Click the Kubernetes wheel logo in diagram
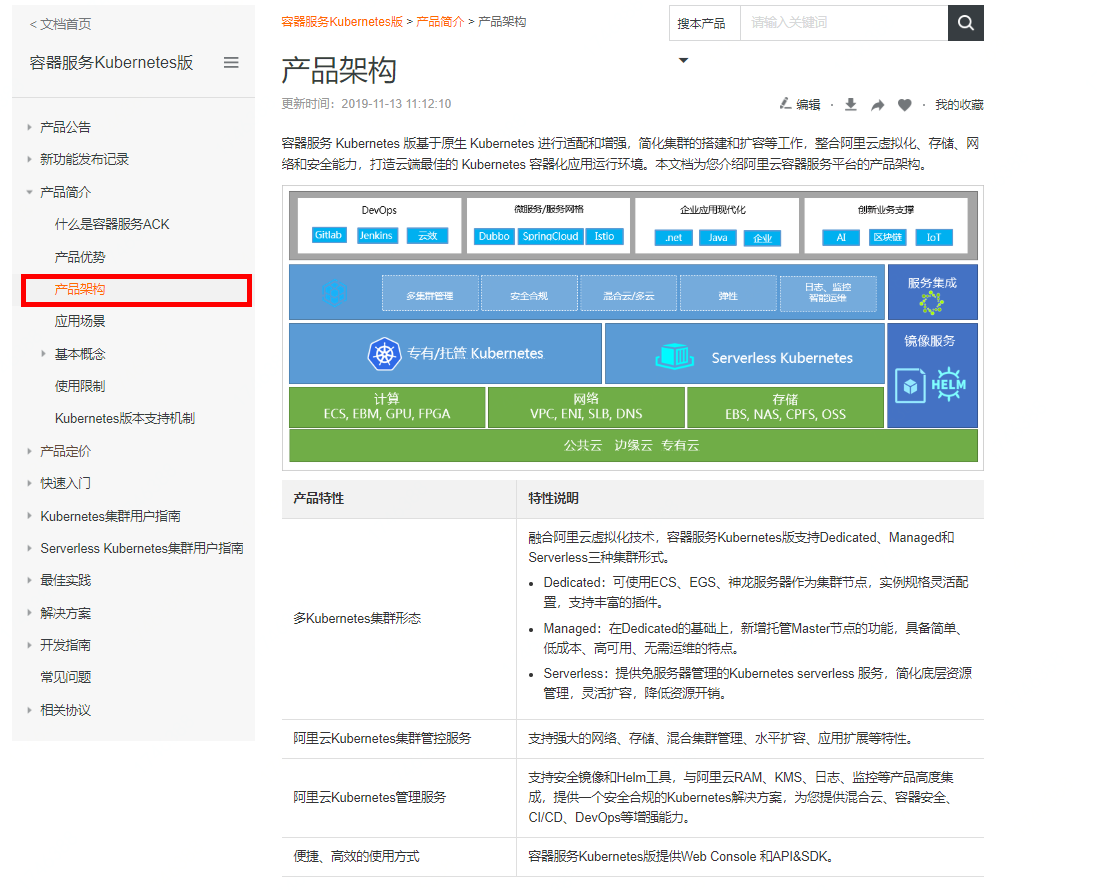This screenshot has width=1097, height=890. tap(384, 354)
